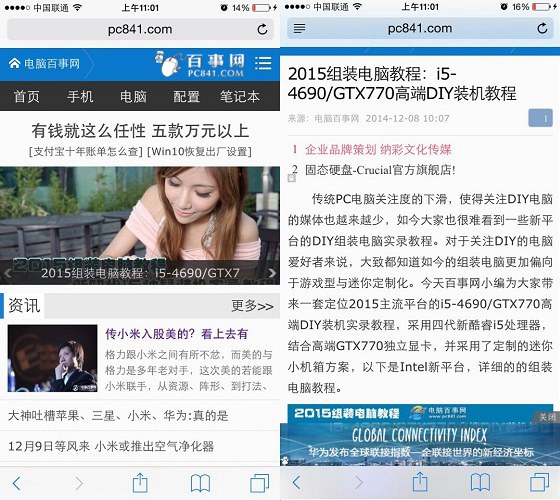Screen dimensions: 560x500
Task: Tap Wi-Fi icon in left status bar
Action: (x=77, y=7)
